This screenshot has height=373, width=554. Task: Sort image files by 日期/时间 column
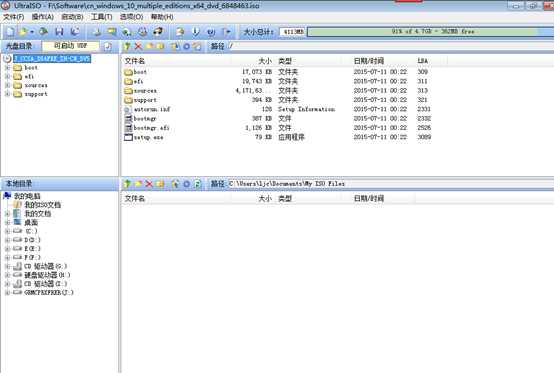(369, 61)
